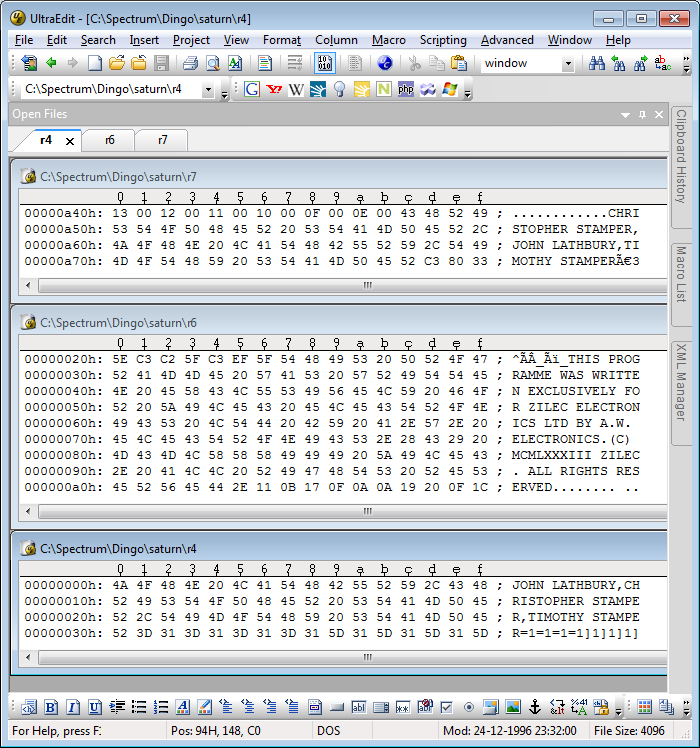
Task: Click the Google search toolbar icon
Action: coord(252,89)
